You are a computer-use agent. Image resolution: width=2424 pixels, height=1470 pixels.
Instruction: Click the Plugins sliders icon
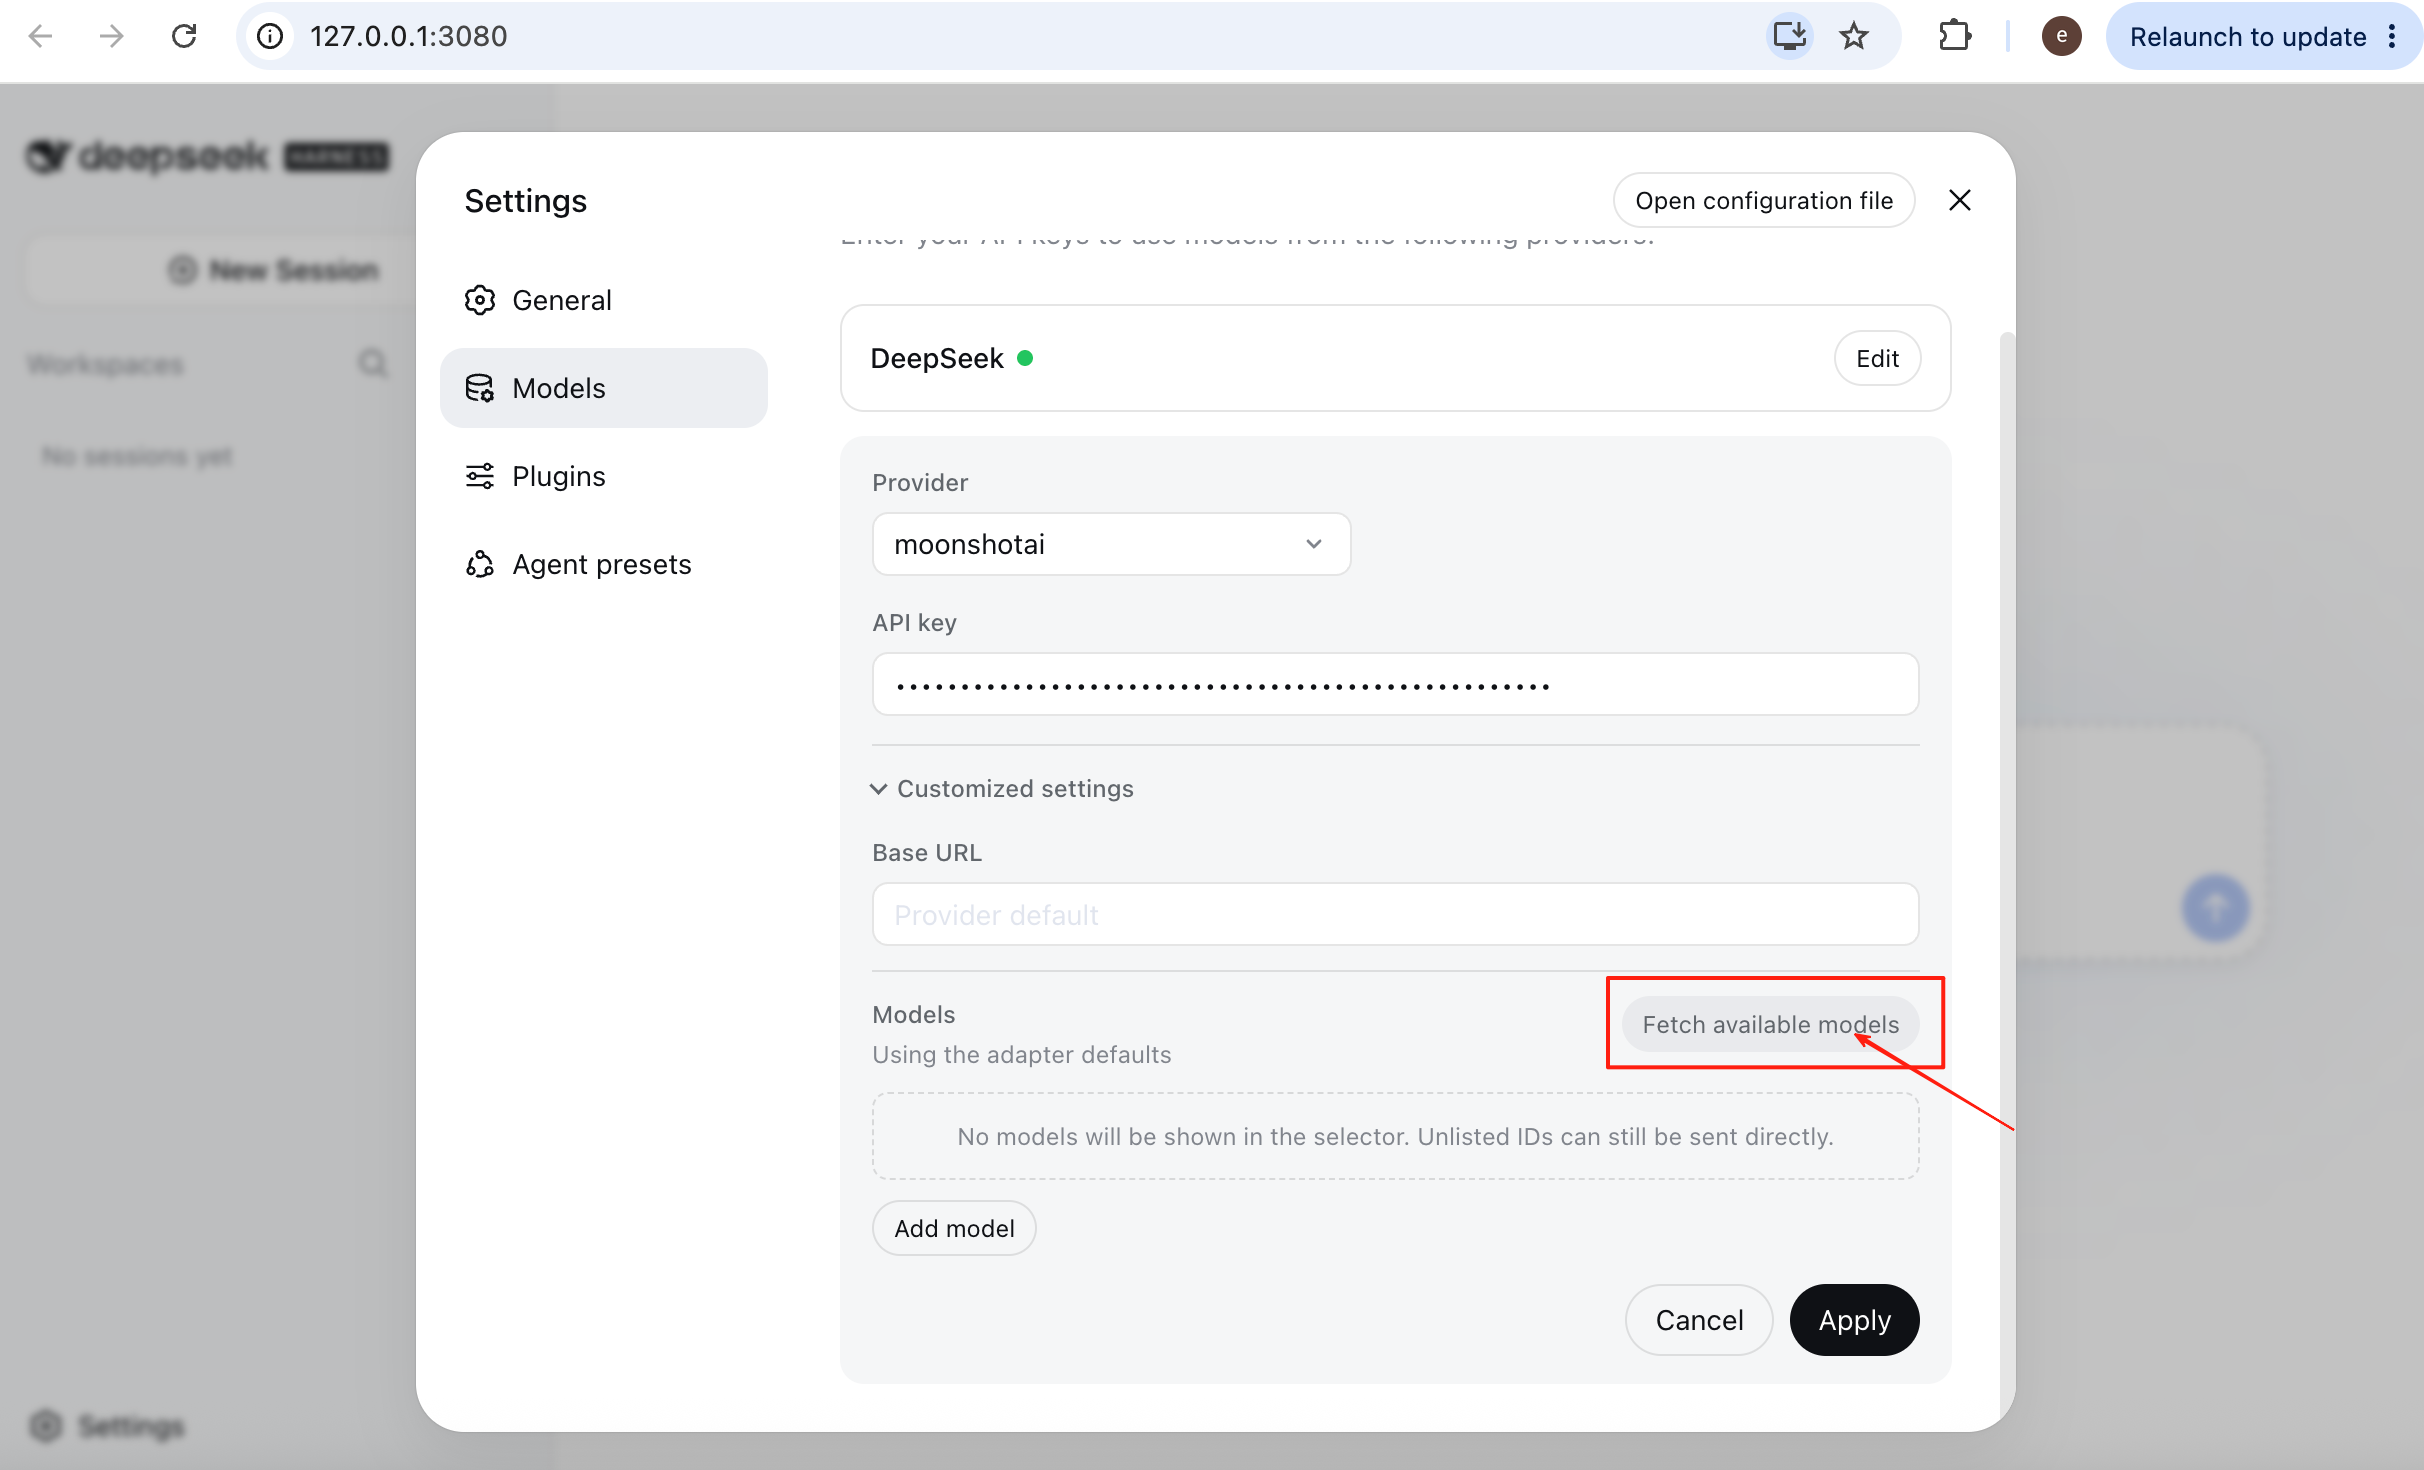[480, 476]
